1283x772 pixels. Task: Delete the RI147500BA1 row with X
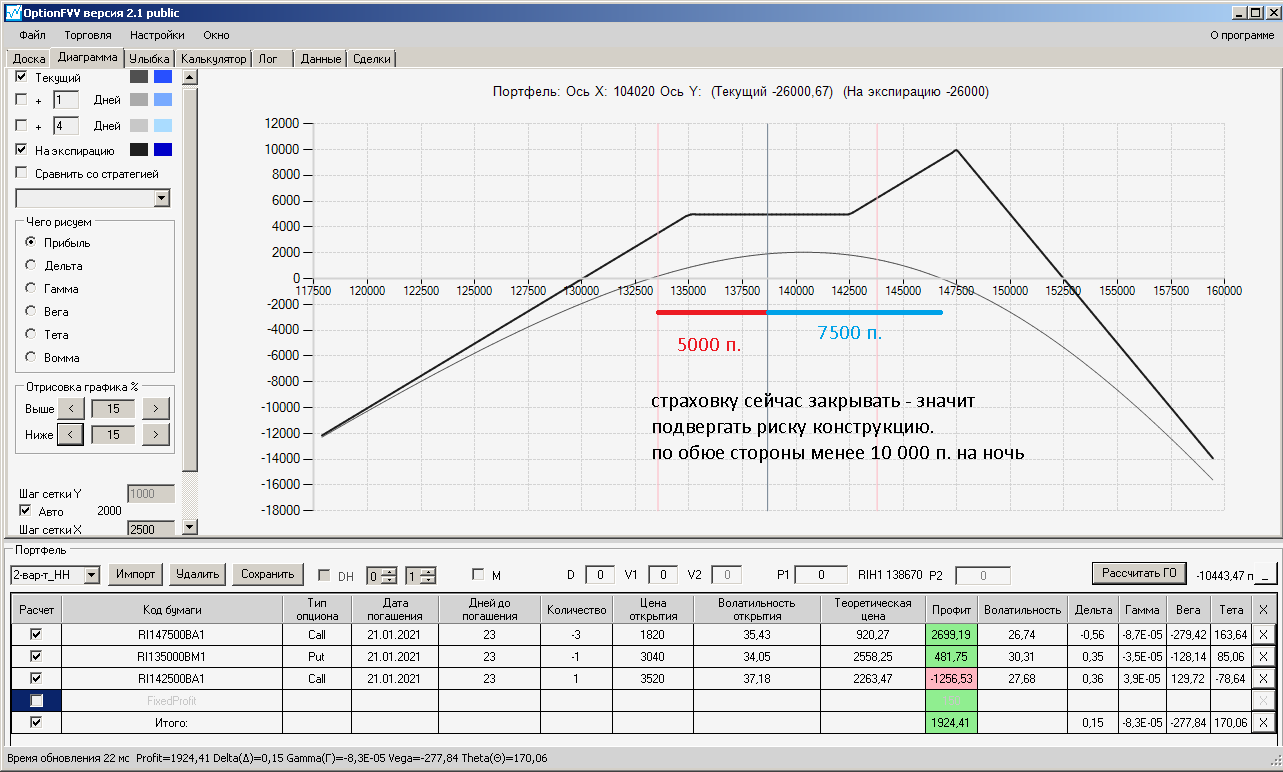1263,634
